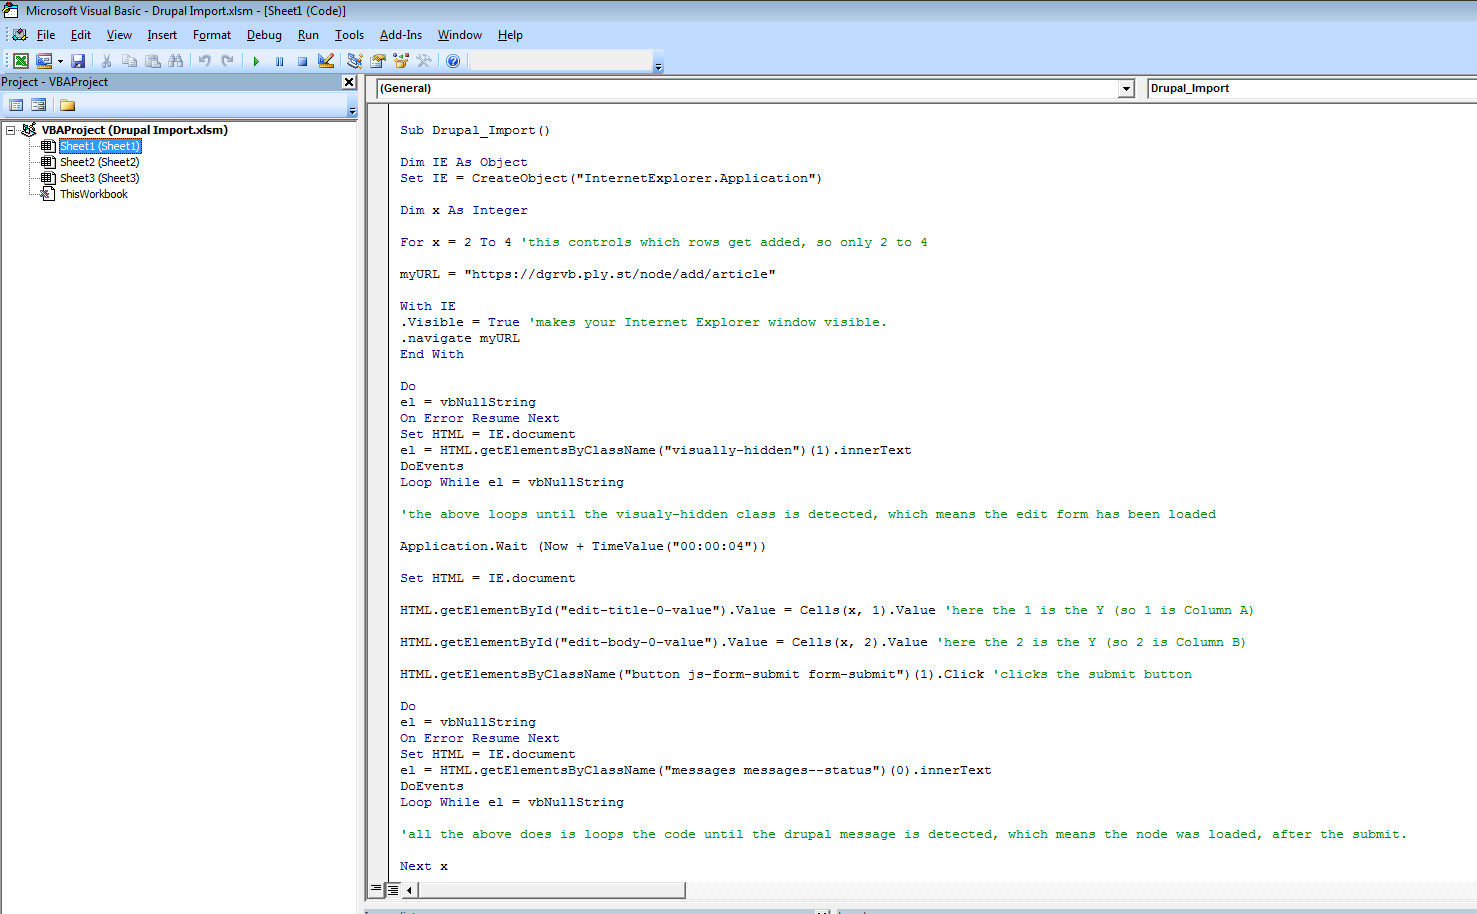Click the 'Dim IE As Object' line
1477x914 pixels.
463,162
